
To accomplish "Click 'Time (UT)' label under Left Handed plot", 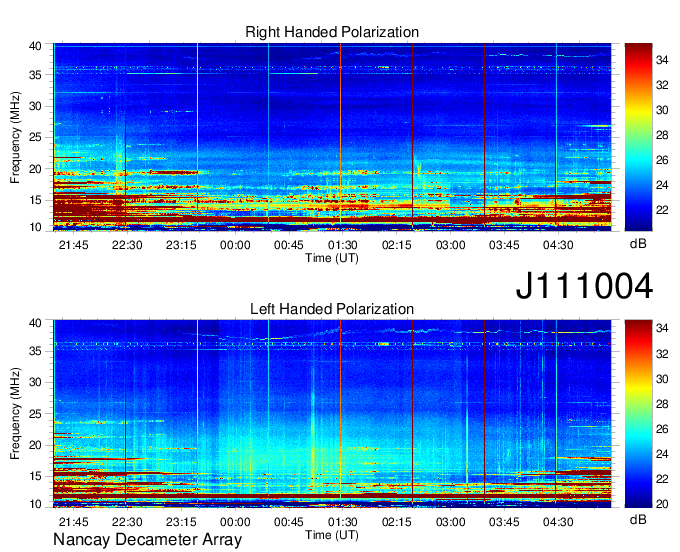I will tap(332, 535).
